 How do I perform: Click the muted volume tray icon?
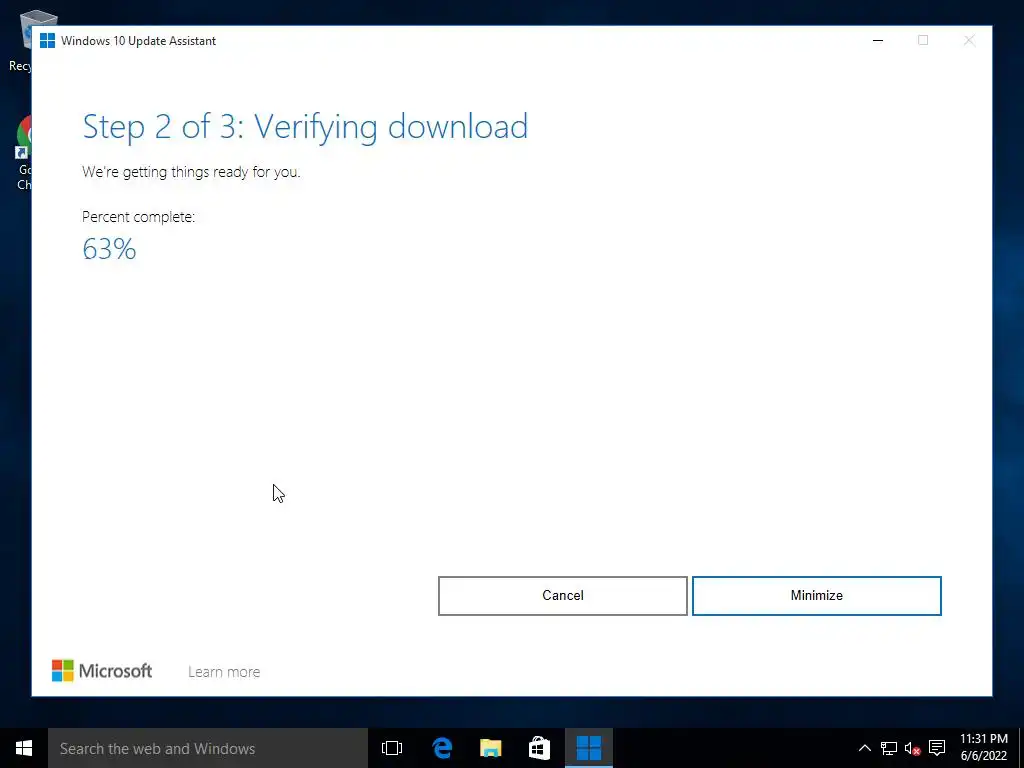912,748
